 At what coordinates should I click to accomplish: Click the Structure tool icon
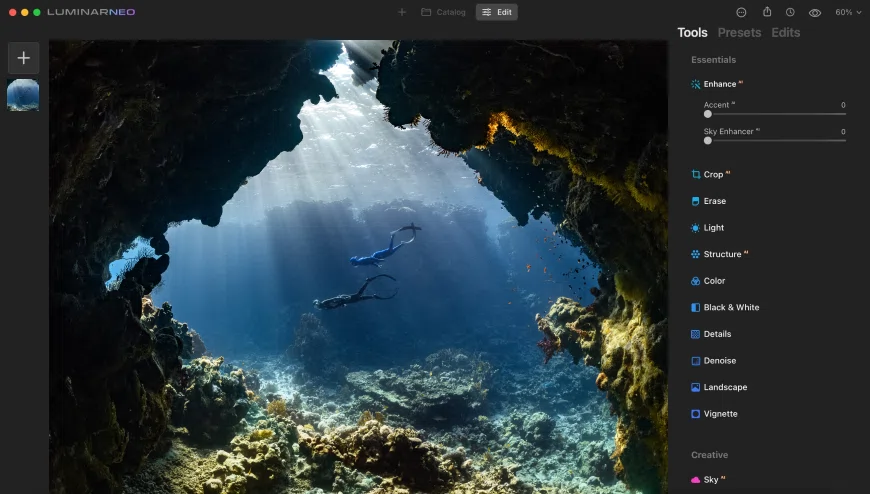tap(695, 254)
